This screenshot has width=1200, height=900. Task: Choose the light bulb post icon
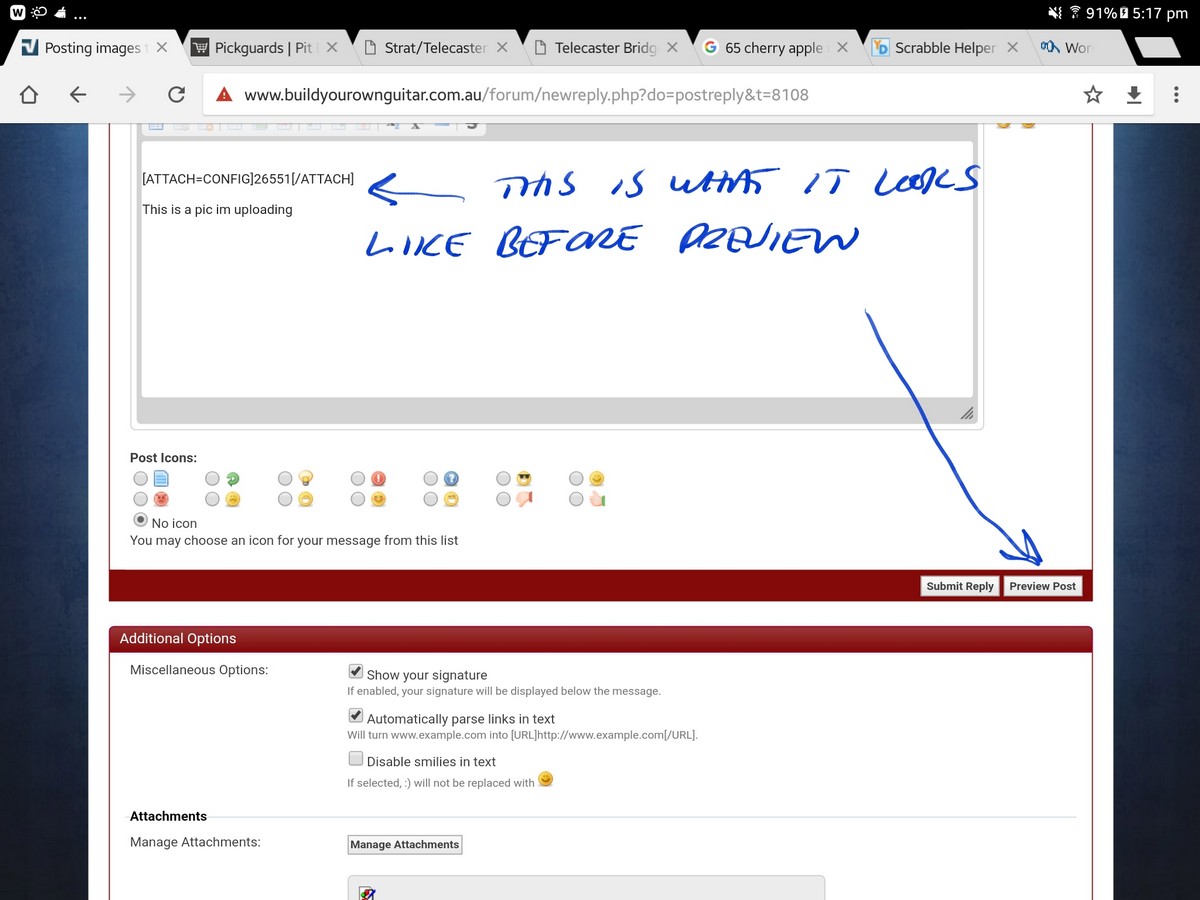287,479
